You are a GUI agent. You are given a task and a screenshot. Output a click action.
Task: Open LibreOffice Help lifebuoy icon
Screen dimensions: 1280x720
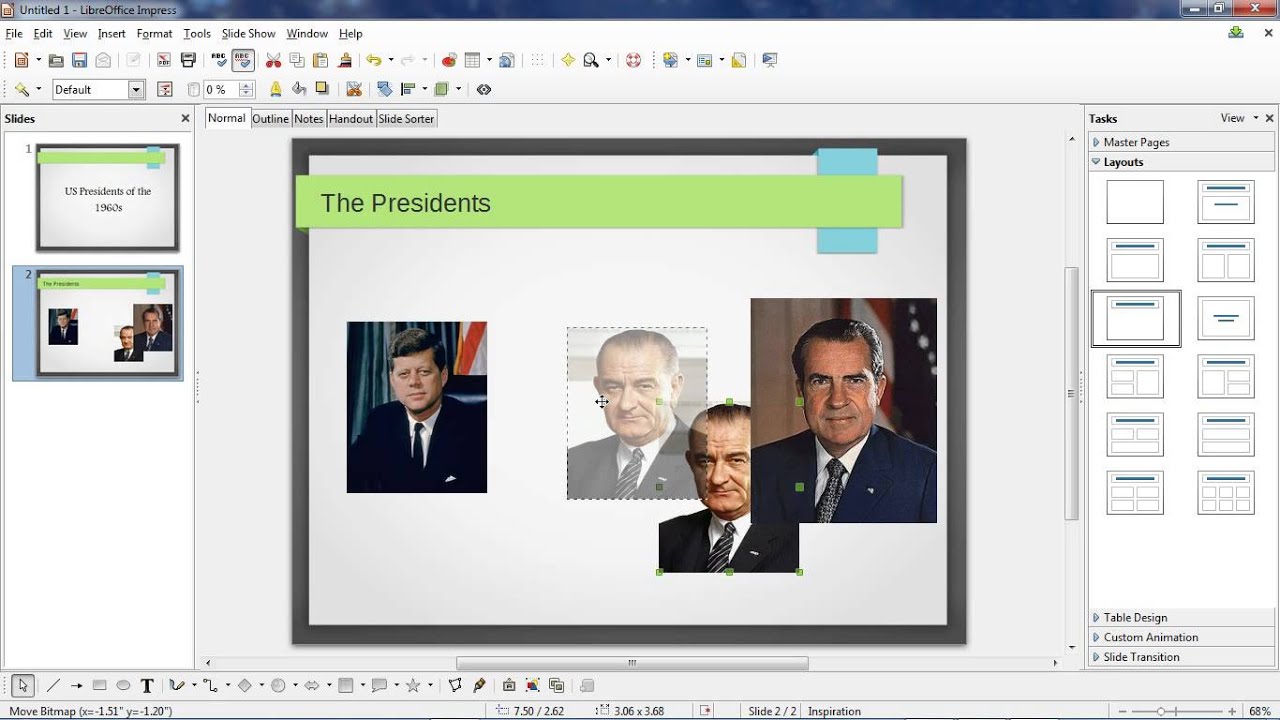[x=633, y=60]
